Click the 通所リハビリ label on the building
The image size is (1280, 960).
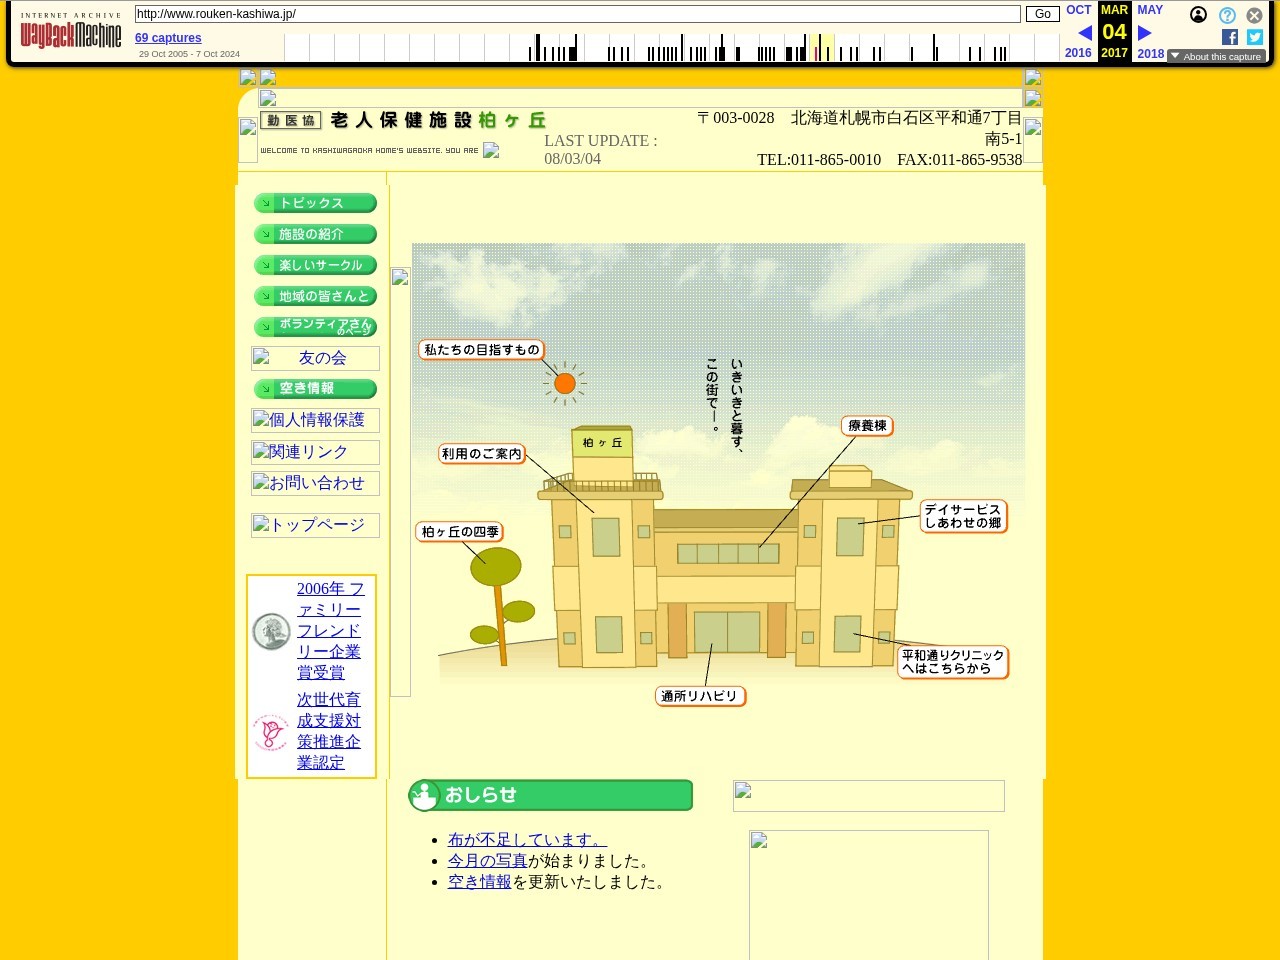700,696
